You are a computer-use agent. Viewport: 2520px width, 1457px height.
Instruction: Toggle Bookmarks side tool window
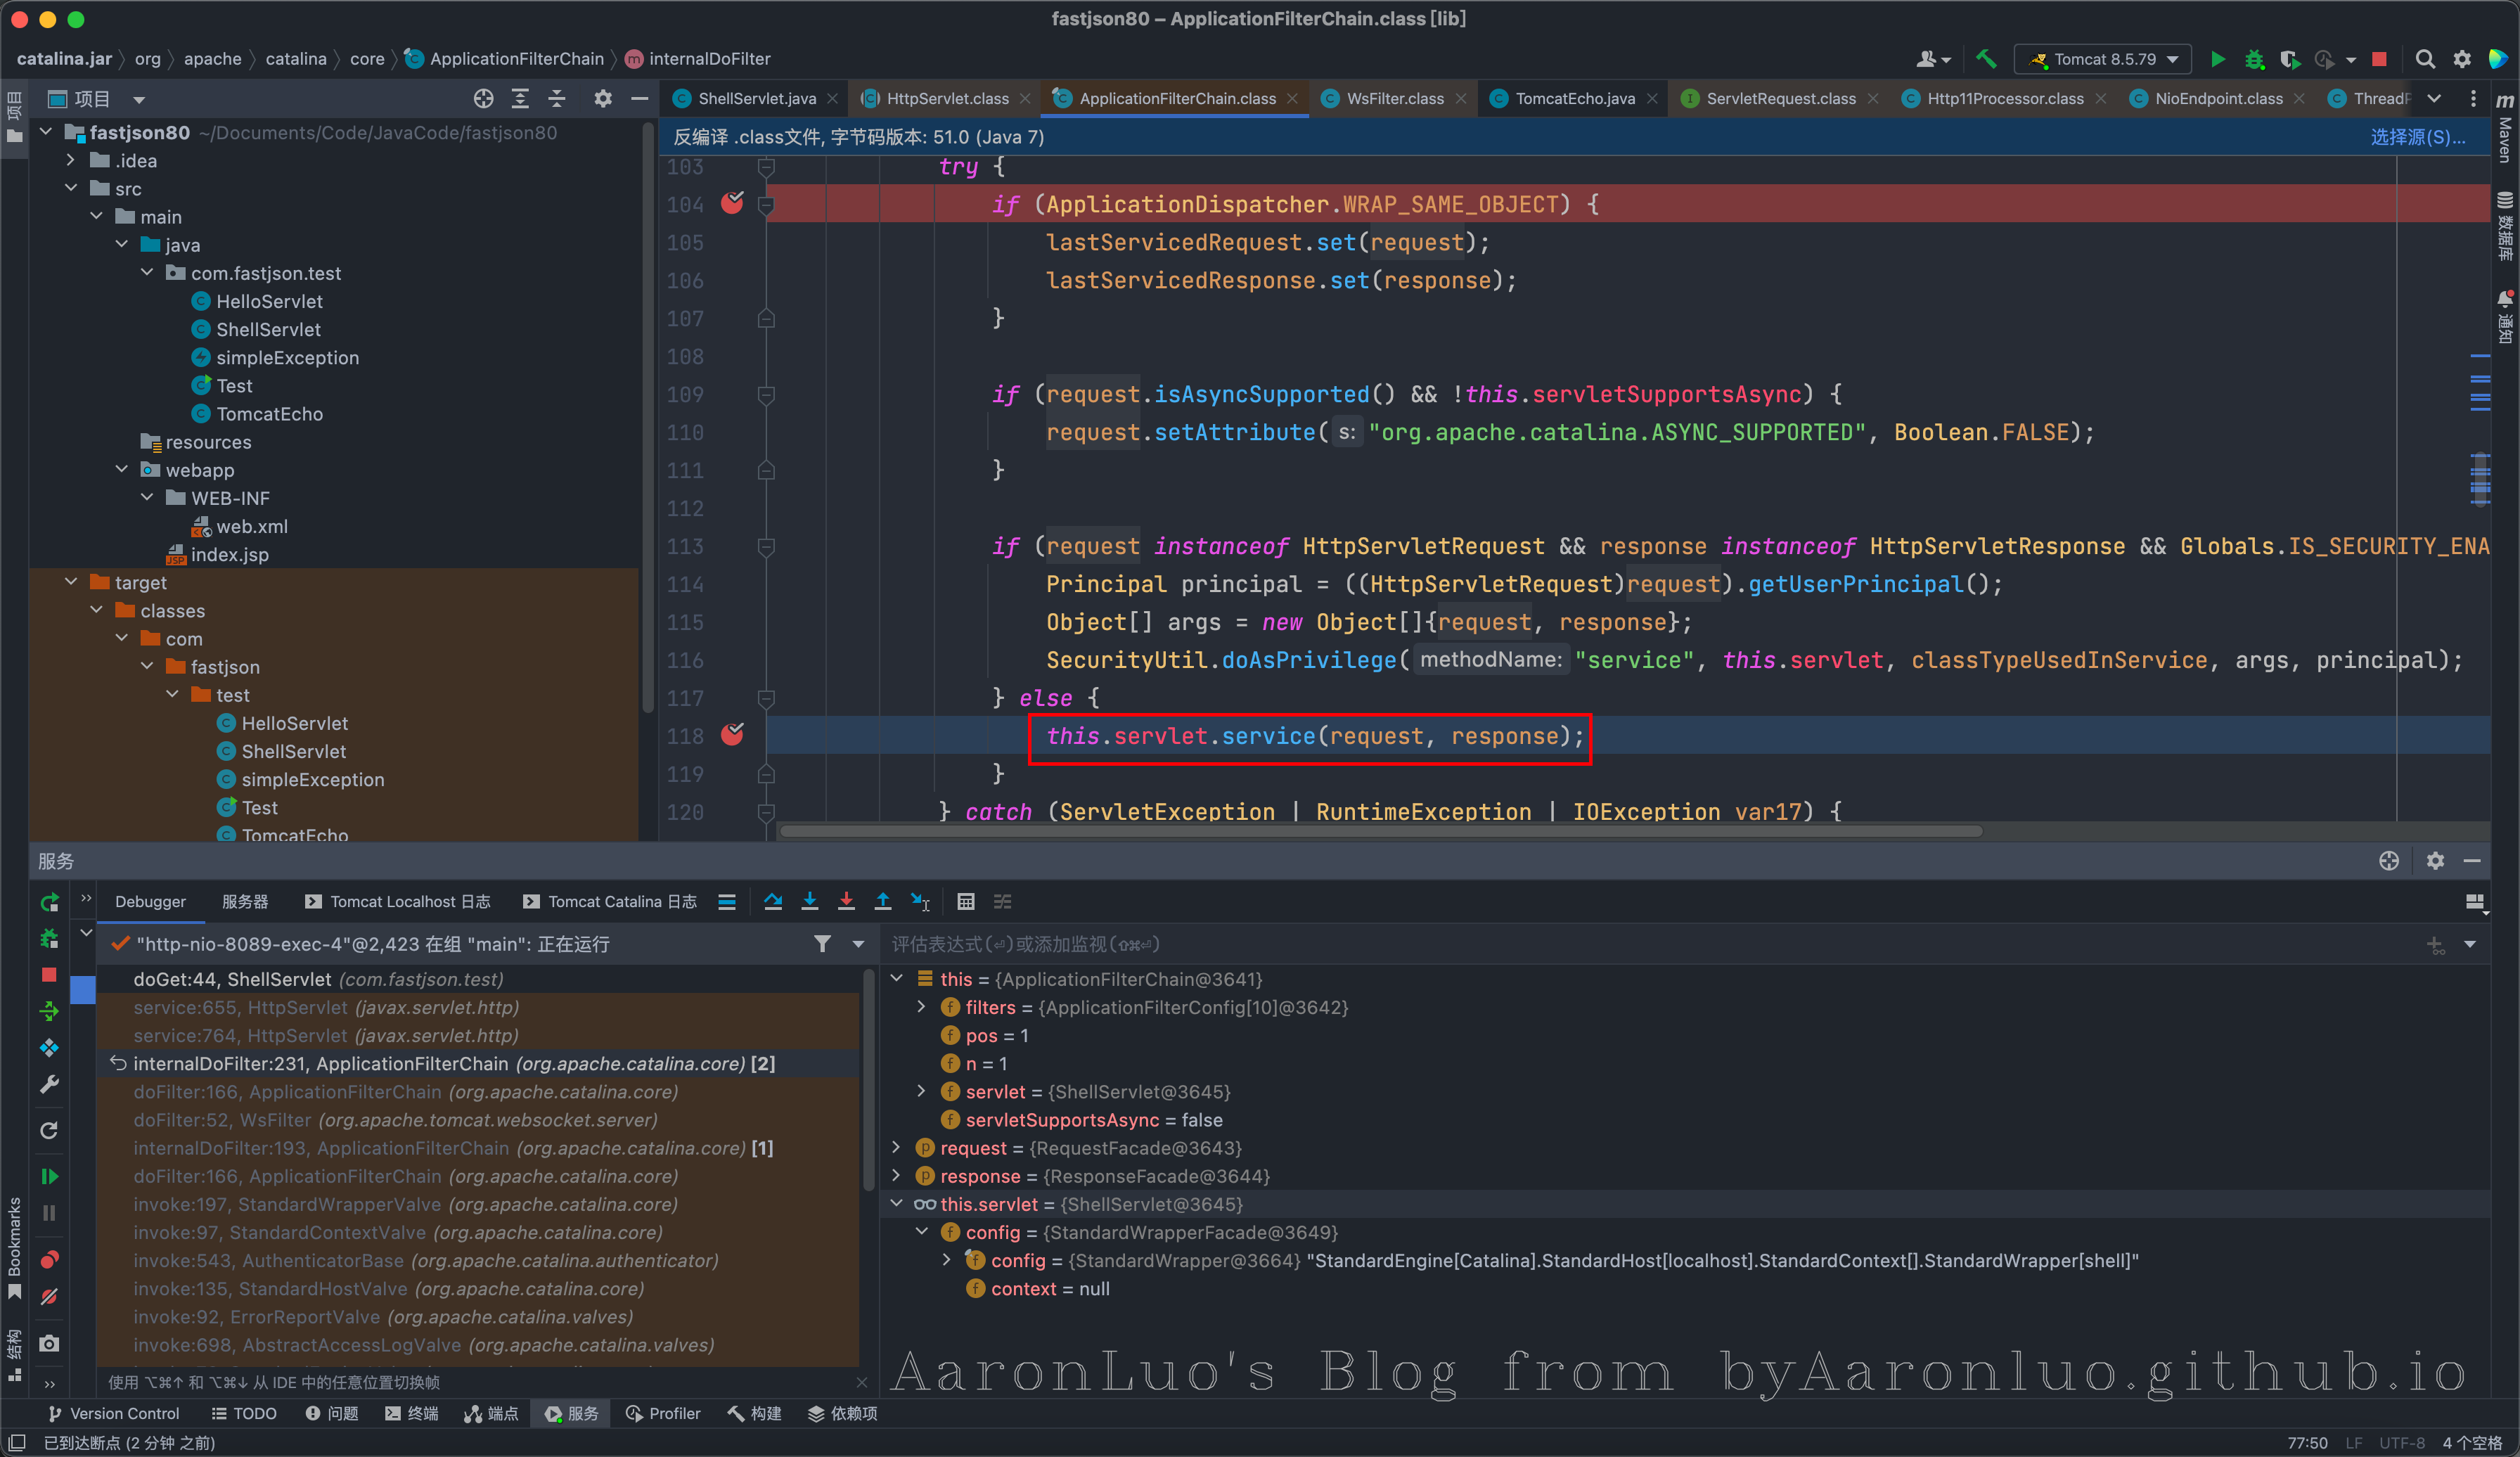(x=14, y=1247)
